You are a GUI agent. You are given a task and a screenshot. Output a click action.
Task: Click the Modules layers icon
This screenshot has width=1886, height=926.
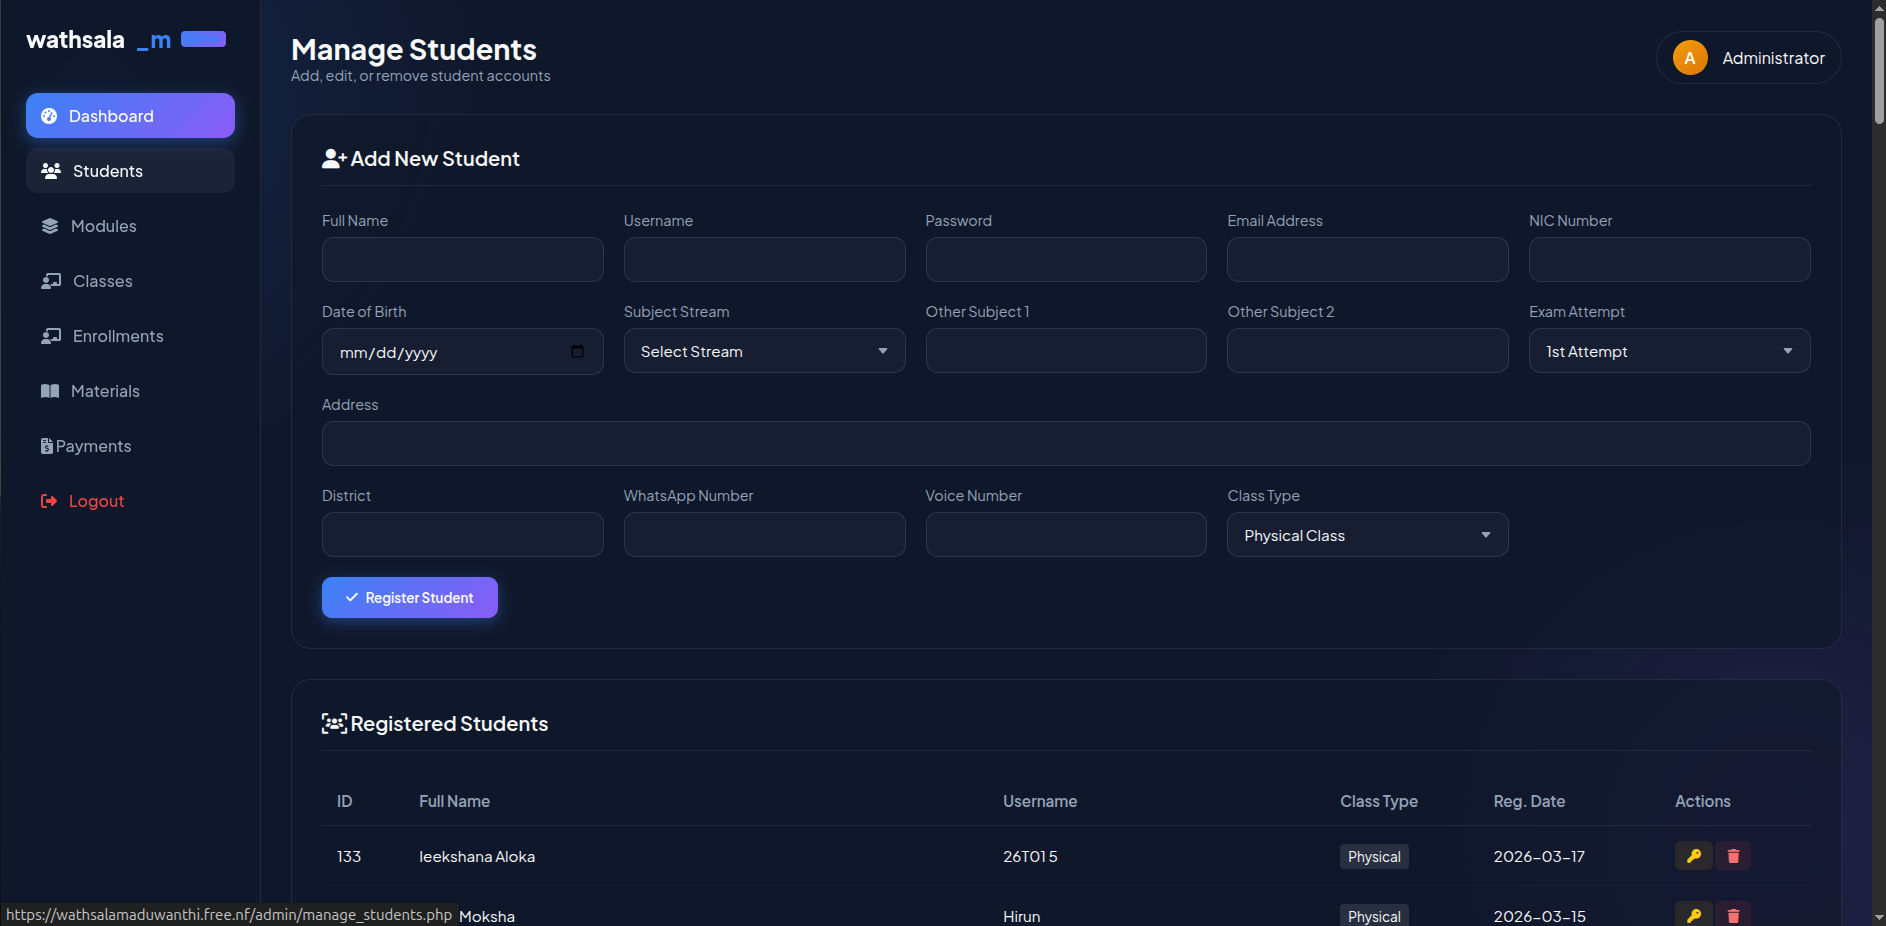[x=50, y=226]
